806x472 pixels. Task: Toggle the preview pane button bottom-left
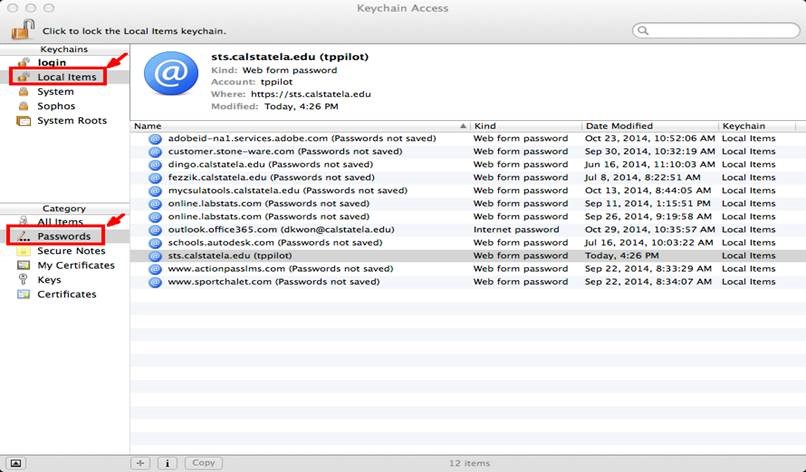pyautogui.click(x=15, y=463)
